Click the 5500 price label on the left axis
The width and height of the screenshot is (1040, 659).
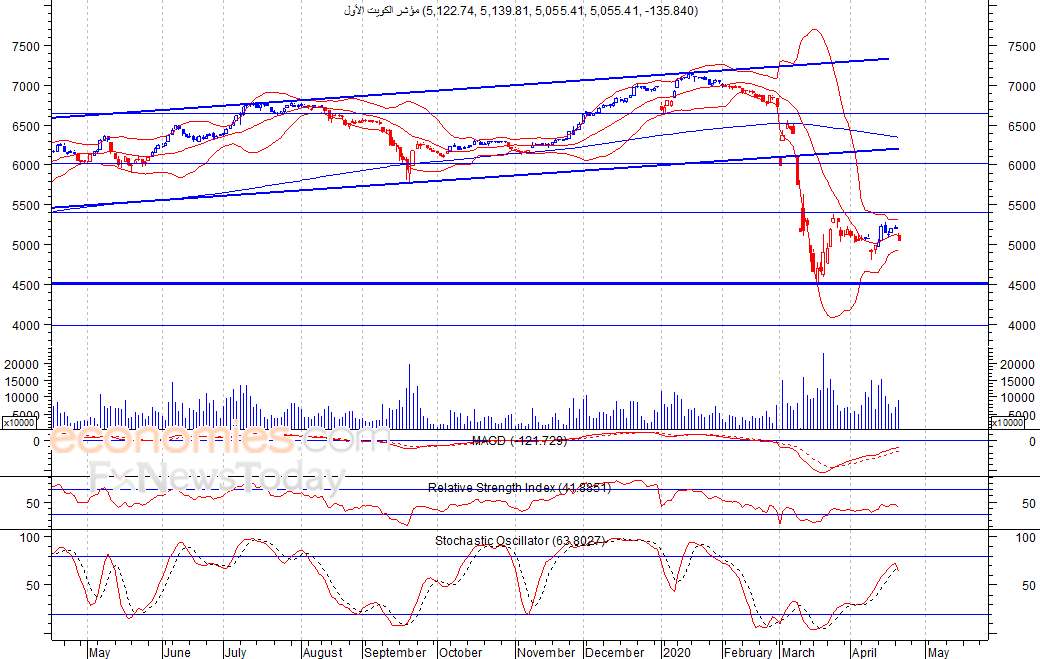pyautogui.click(x=26, y=206)
